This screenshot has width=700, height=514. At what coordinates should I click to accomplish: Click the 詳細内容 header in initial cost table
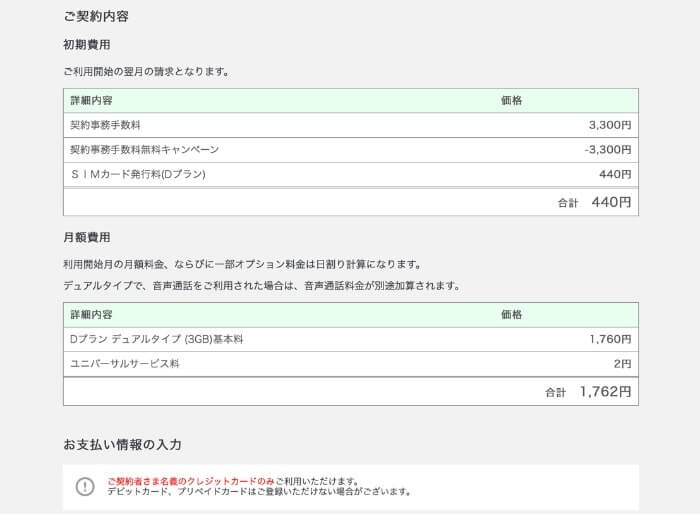92,100
